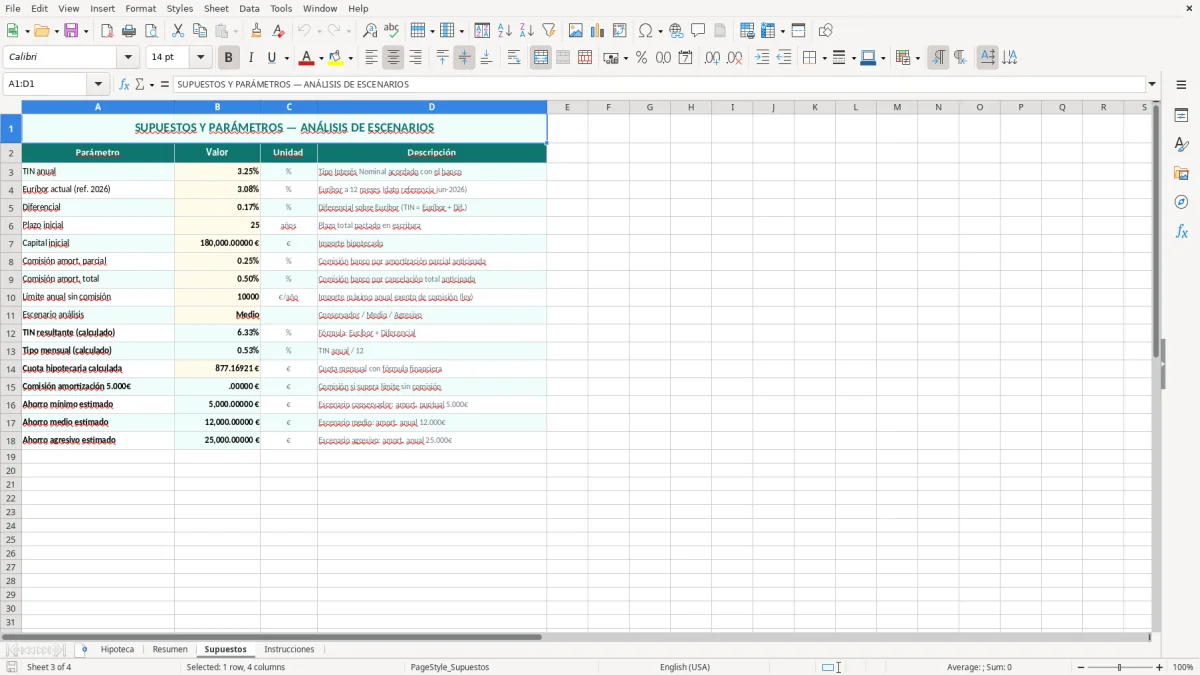Click the Copy icon

point(200,31)
